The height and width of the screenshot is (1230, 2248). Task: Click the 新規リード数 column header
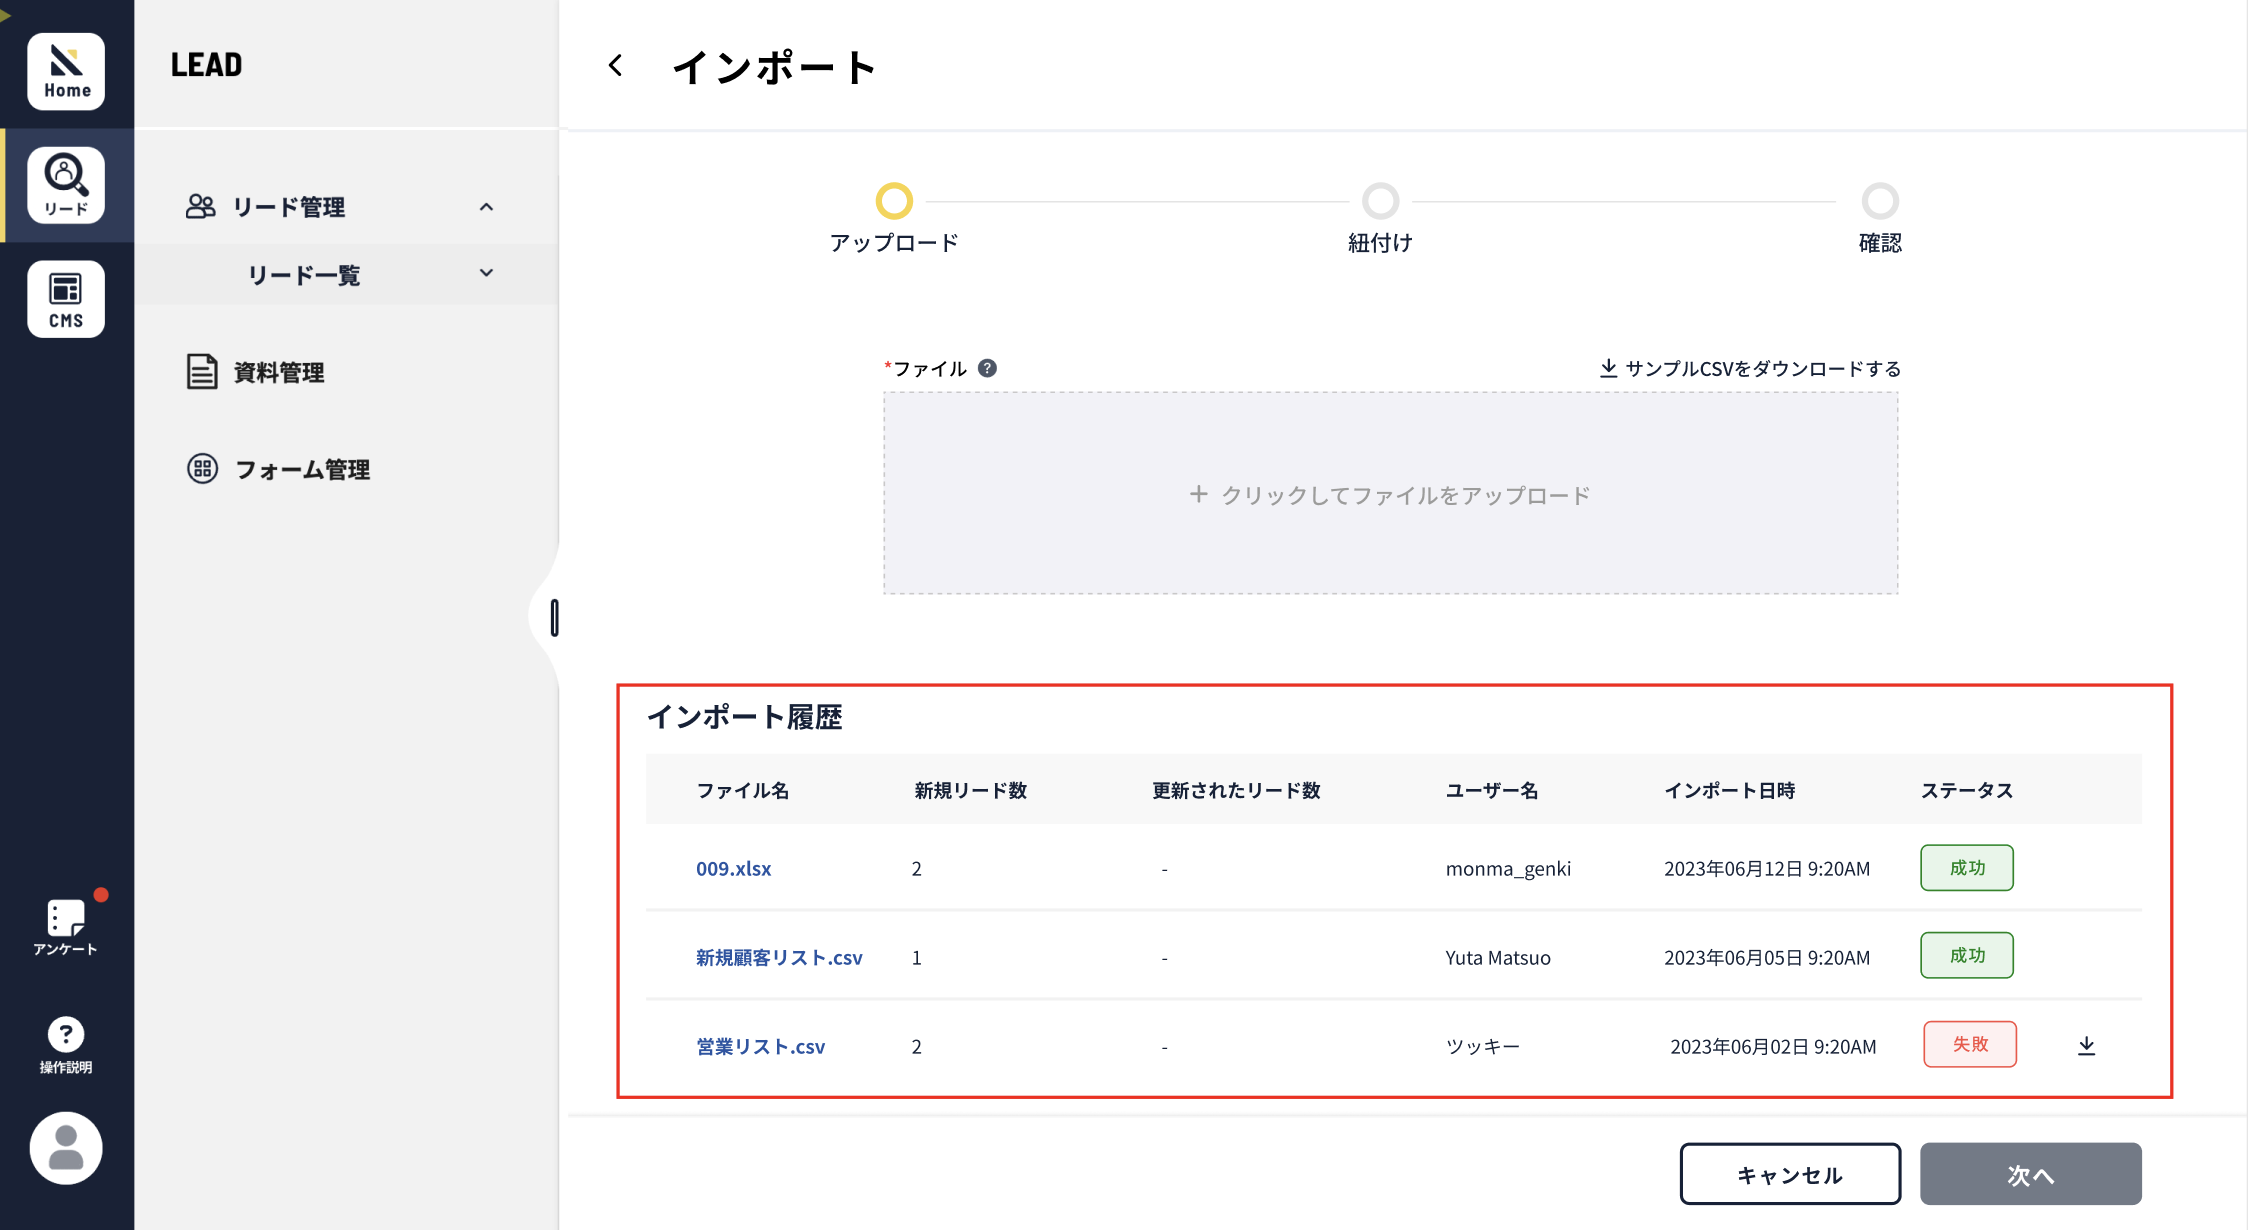(x=970, y=790)
